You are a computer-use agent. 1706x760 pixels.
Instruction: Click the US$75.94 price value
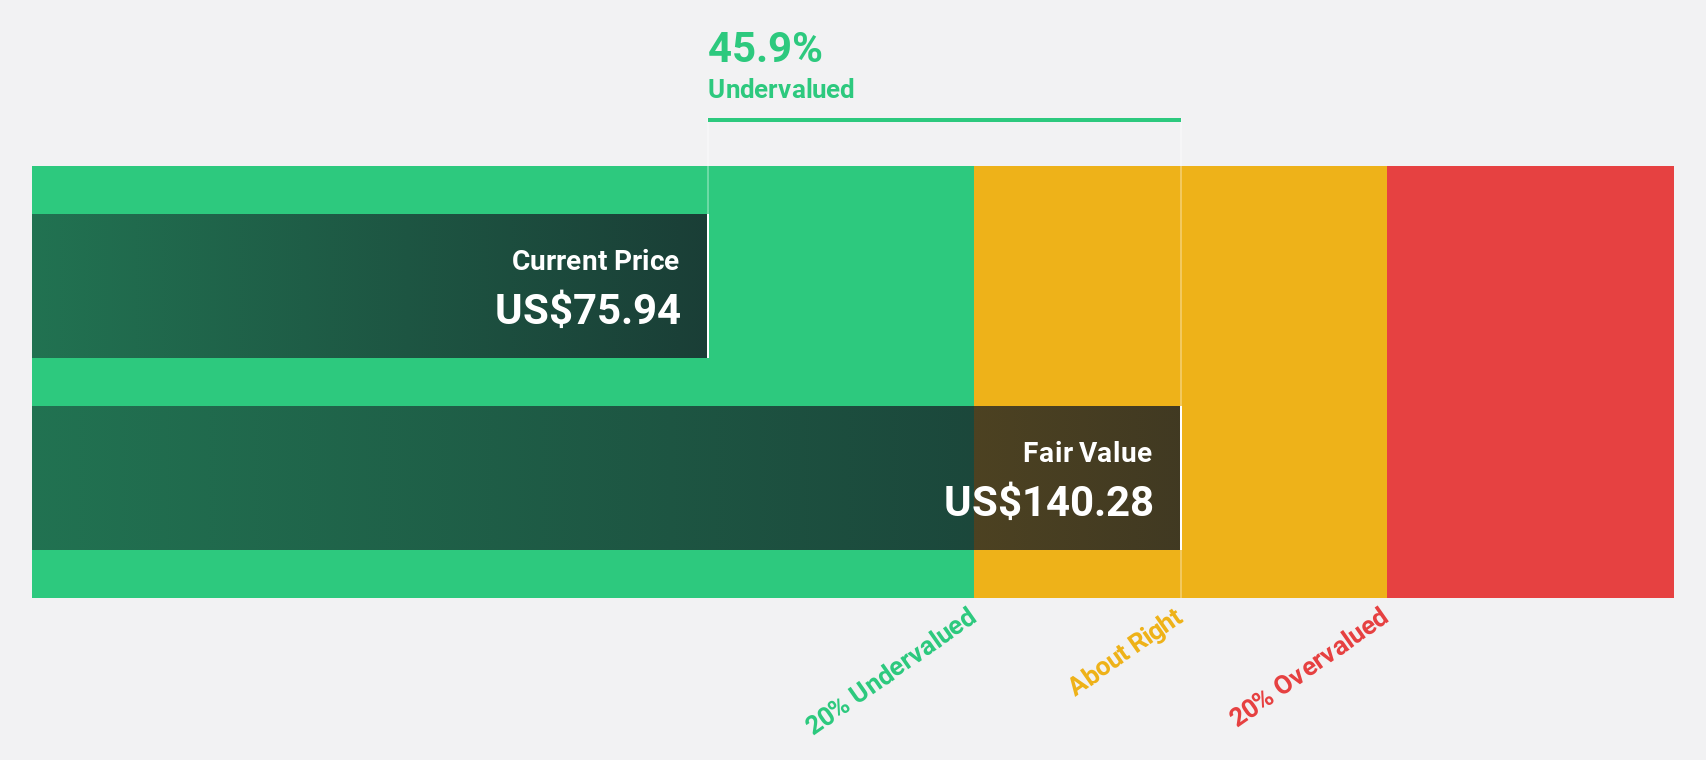point(588,310)
